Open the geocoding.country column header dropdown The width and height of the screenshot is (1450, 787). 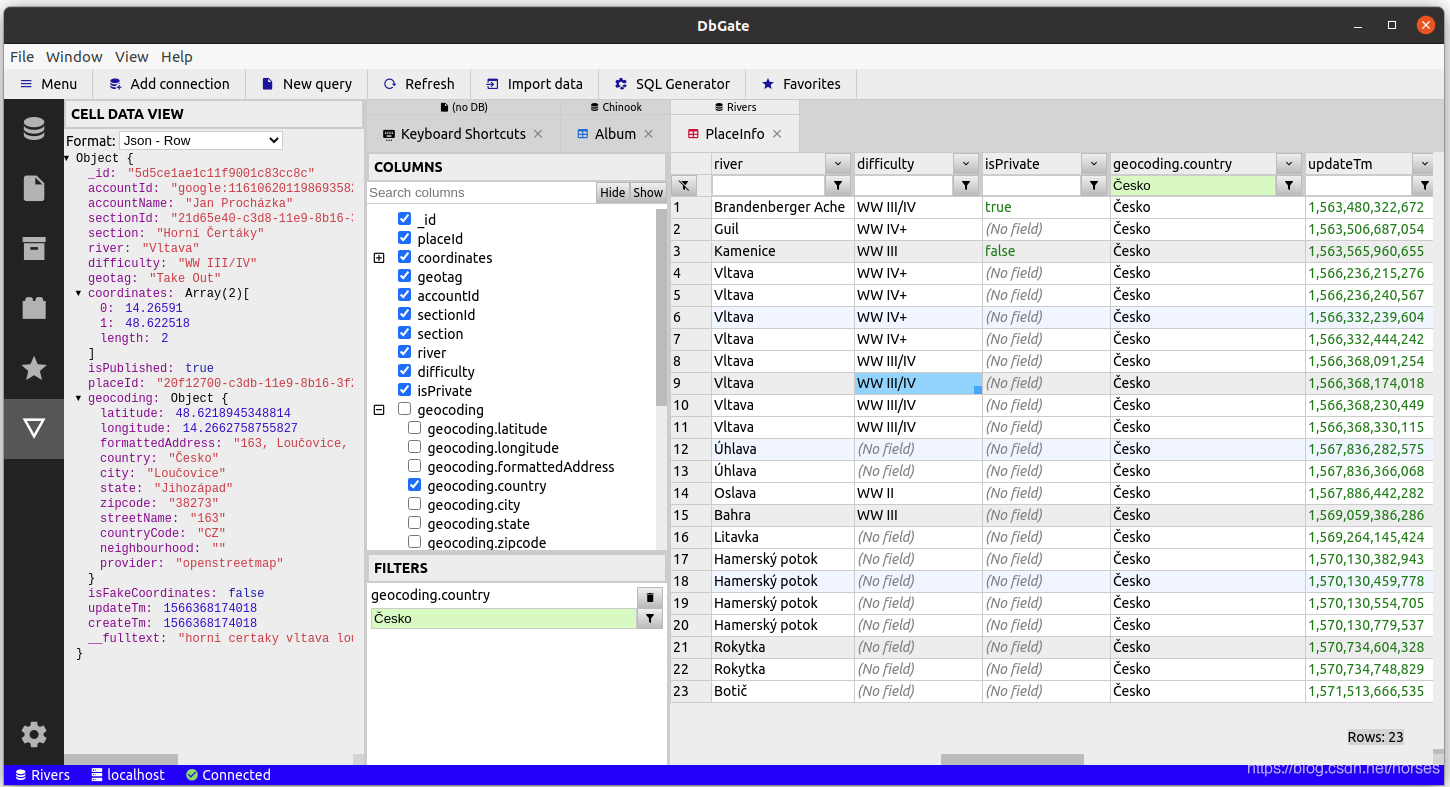(x=1289, y=164)
